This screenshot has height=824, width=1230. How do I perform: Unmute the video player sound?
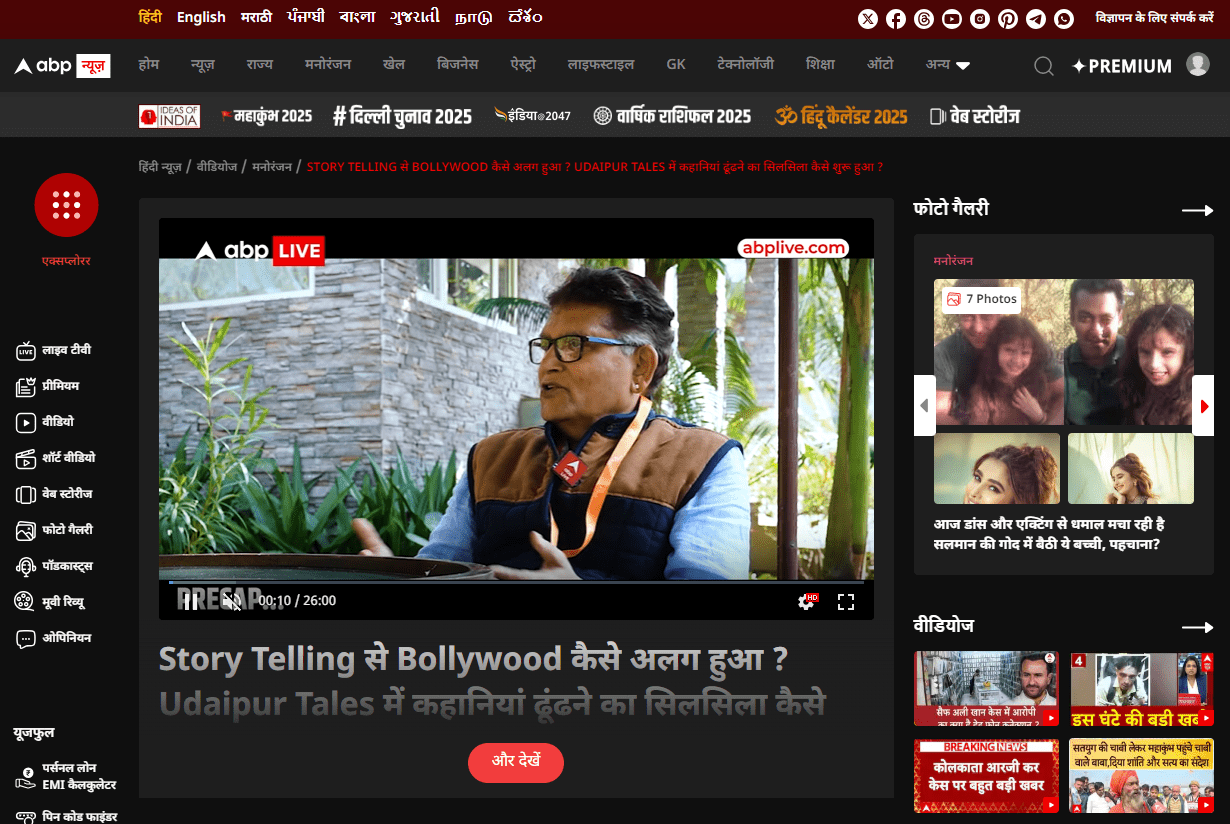pos(231,601)
